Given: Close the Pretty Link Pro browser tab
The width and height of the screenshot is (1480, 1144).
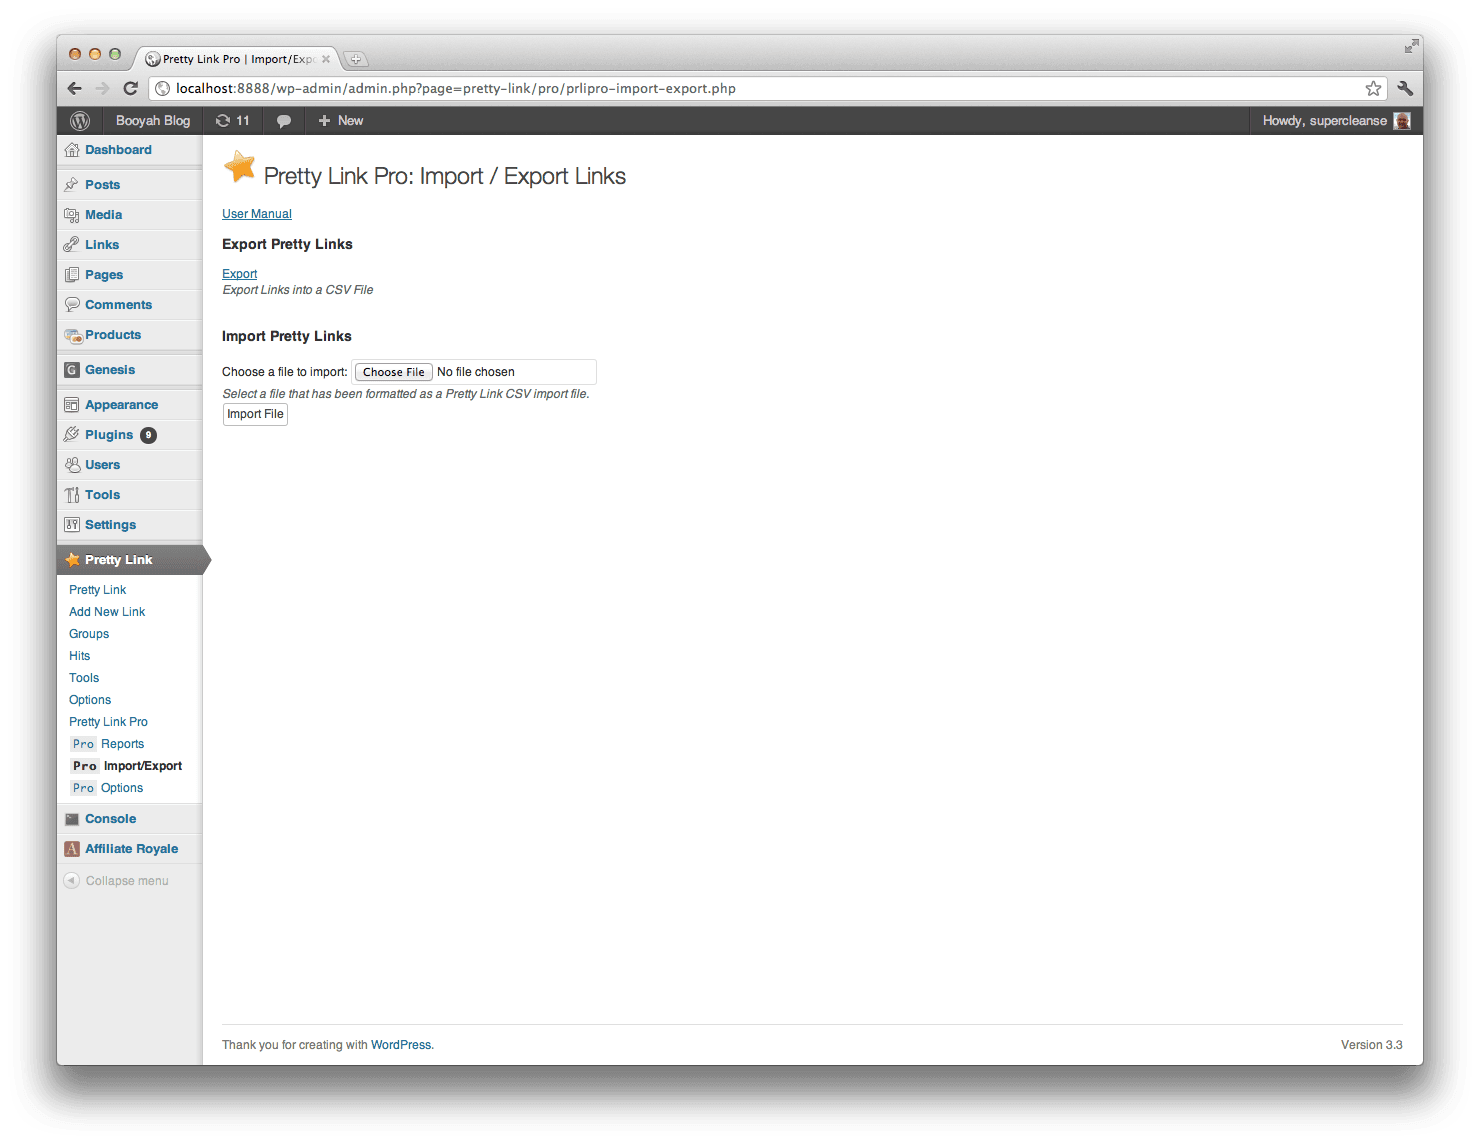Looking at the screenshot, I should (x=326, y=59).
